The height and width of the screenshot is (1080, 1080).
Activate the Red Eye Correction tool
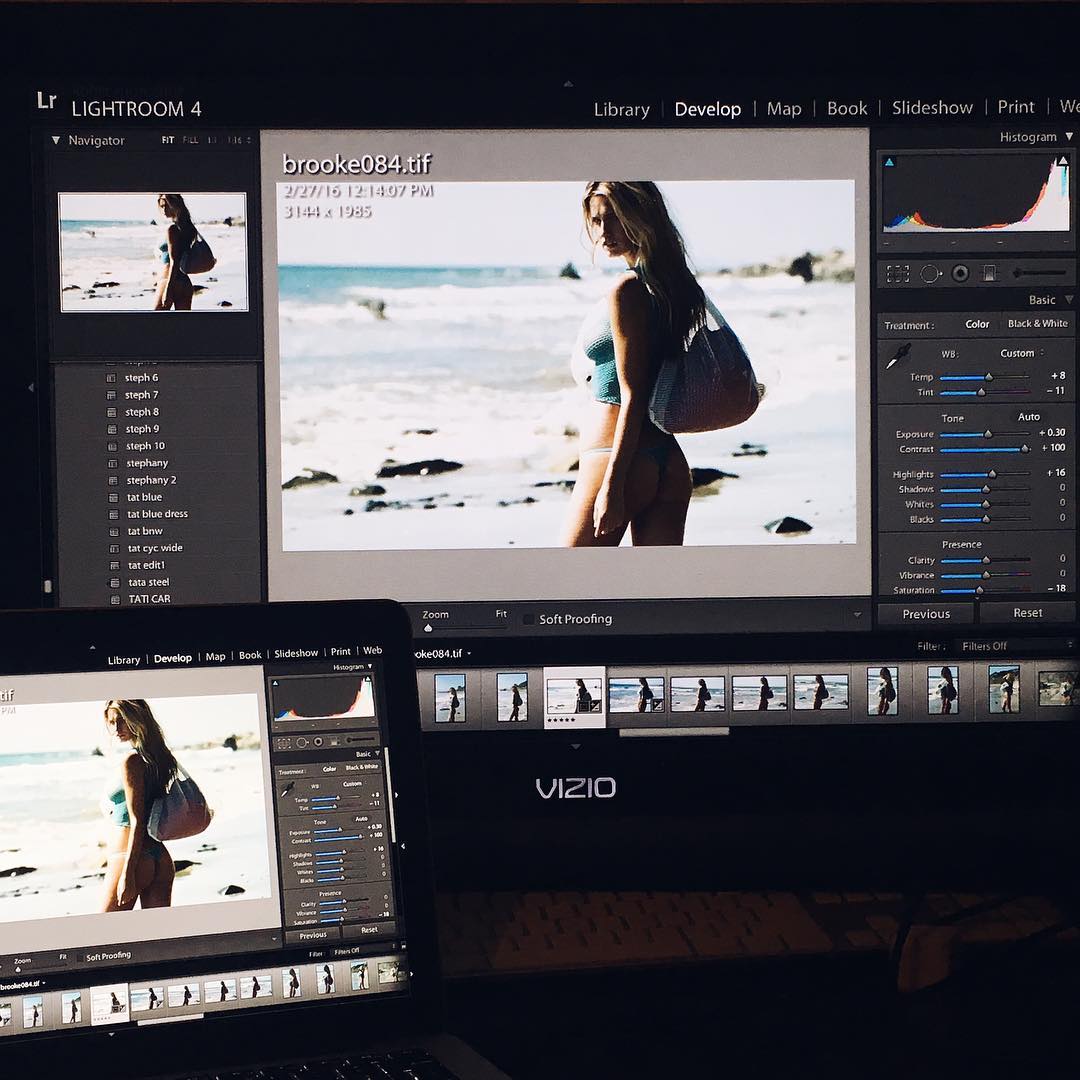[x=960, y=273]
